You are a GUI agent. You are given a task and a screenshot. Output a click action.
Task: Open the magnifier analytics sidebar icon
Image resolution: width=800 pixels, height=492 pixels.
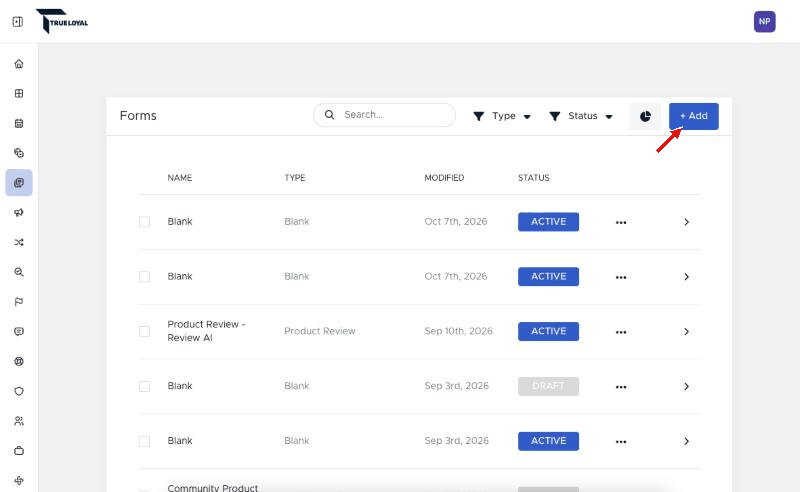(19, 272)
